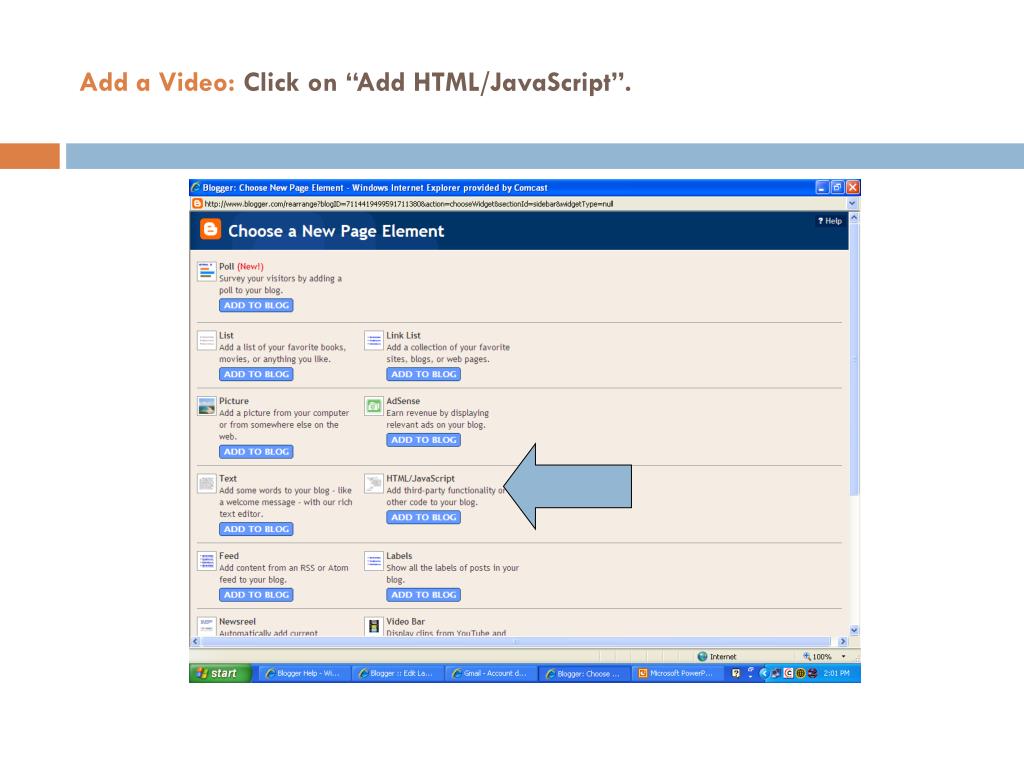Click the Video Bar filmstrip icon
Viewport: 1024px width, 768px height.
point(374,626)
